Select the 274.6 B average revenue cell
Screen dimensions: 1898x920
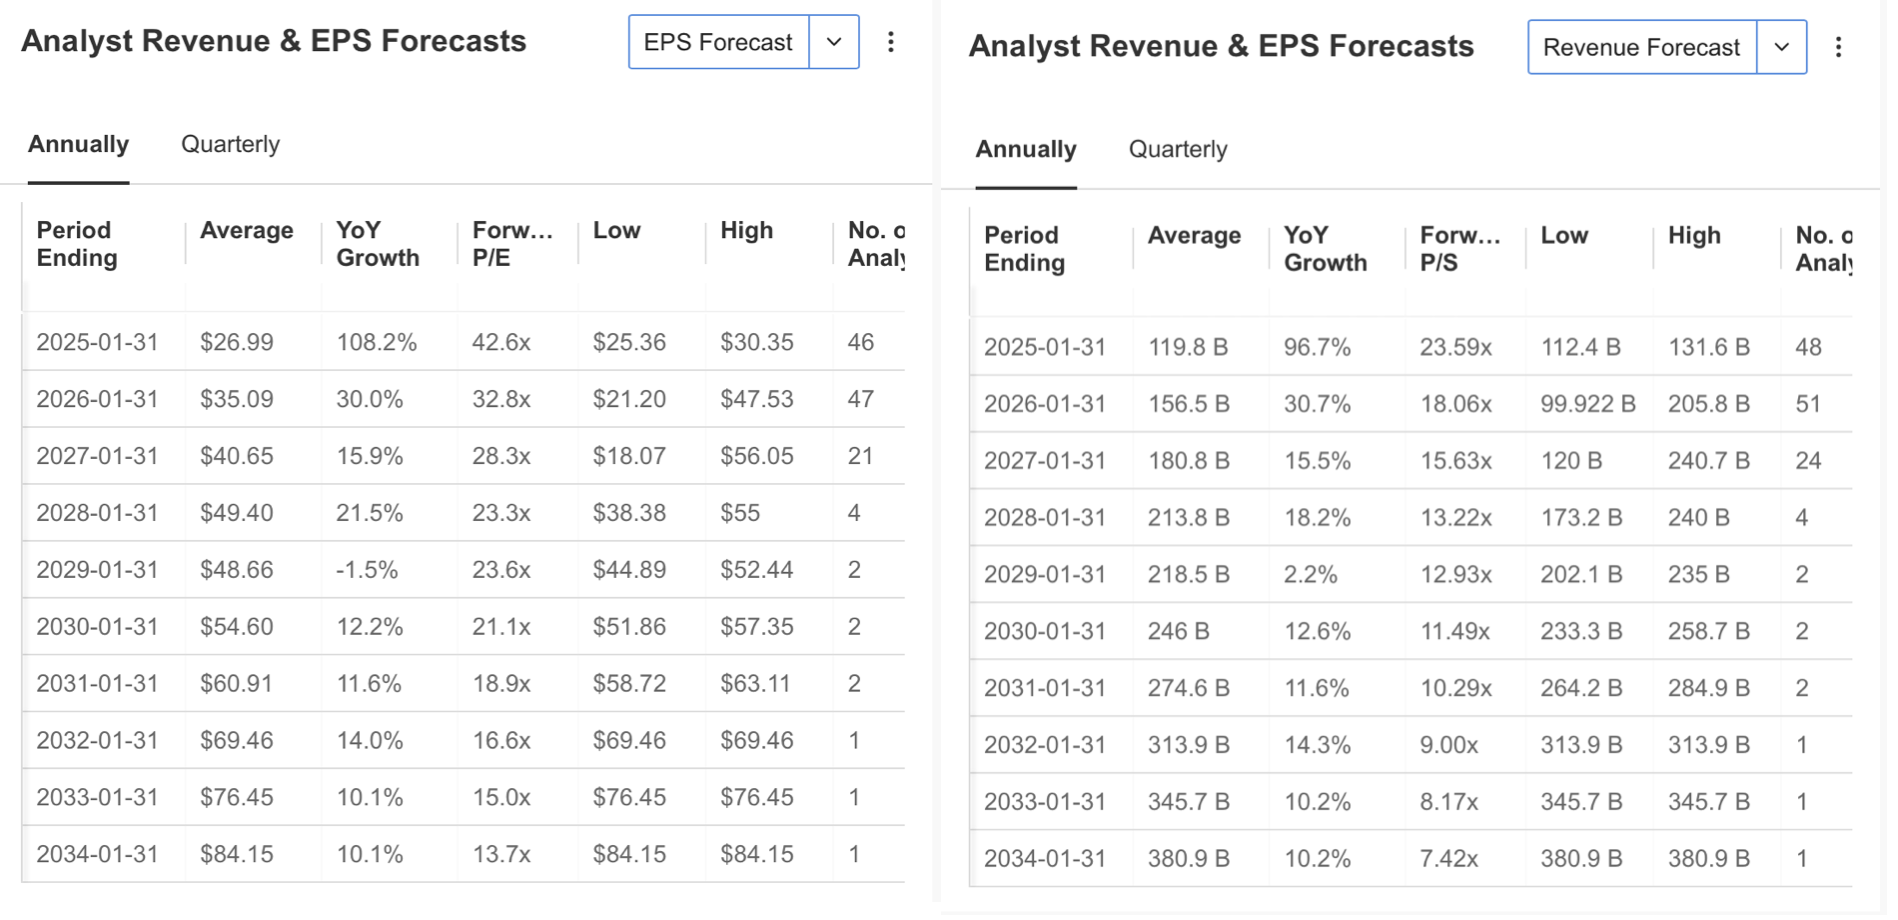click(1188, 689)
